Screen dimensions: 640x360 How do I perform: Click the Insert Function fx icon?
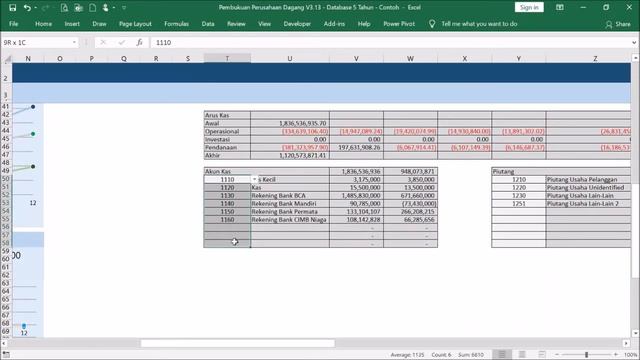coord(140,42)
